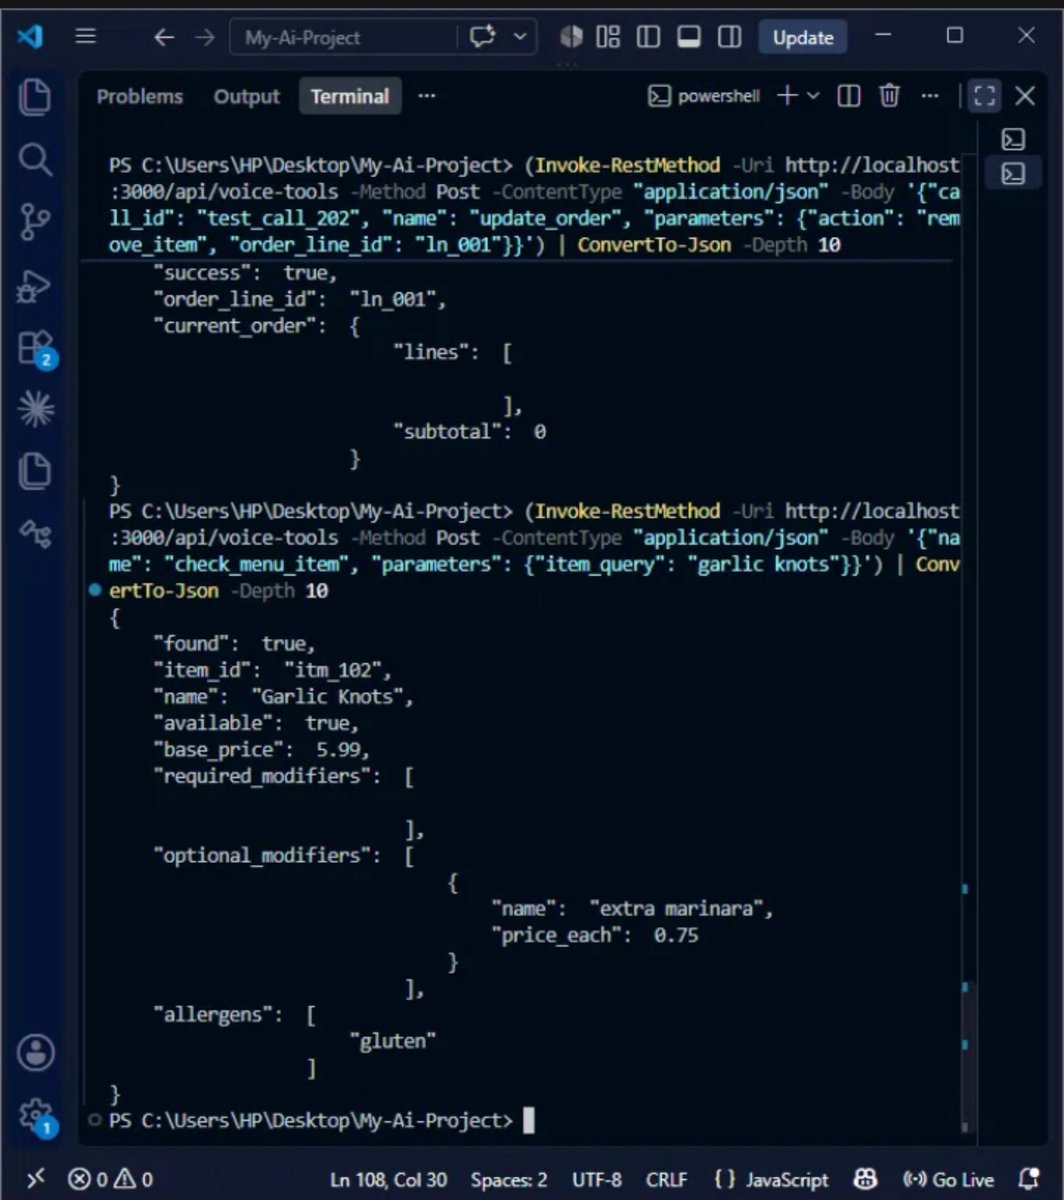Open notifications bell in status bar
This screenshot has height=1200, width=1064.
1029,1179
